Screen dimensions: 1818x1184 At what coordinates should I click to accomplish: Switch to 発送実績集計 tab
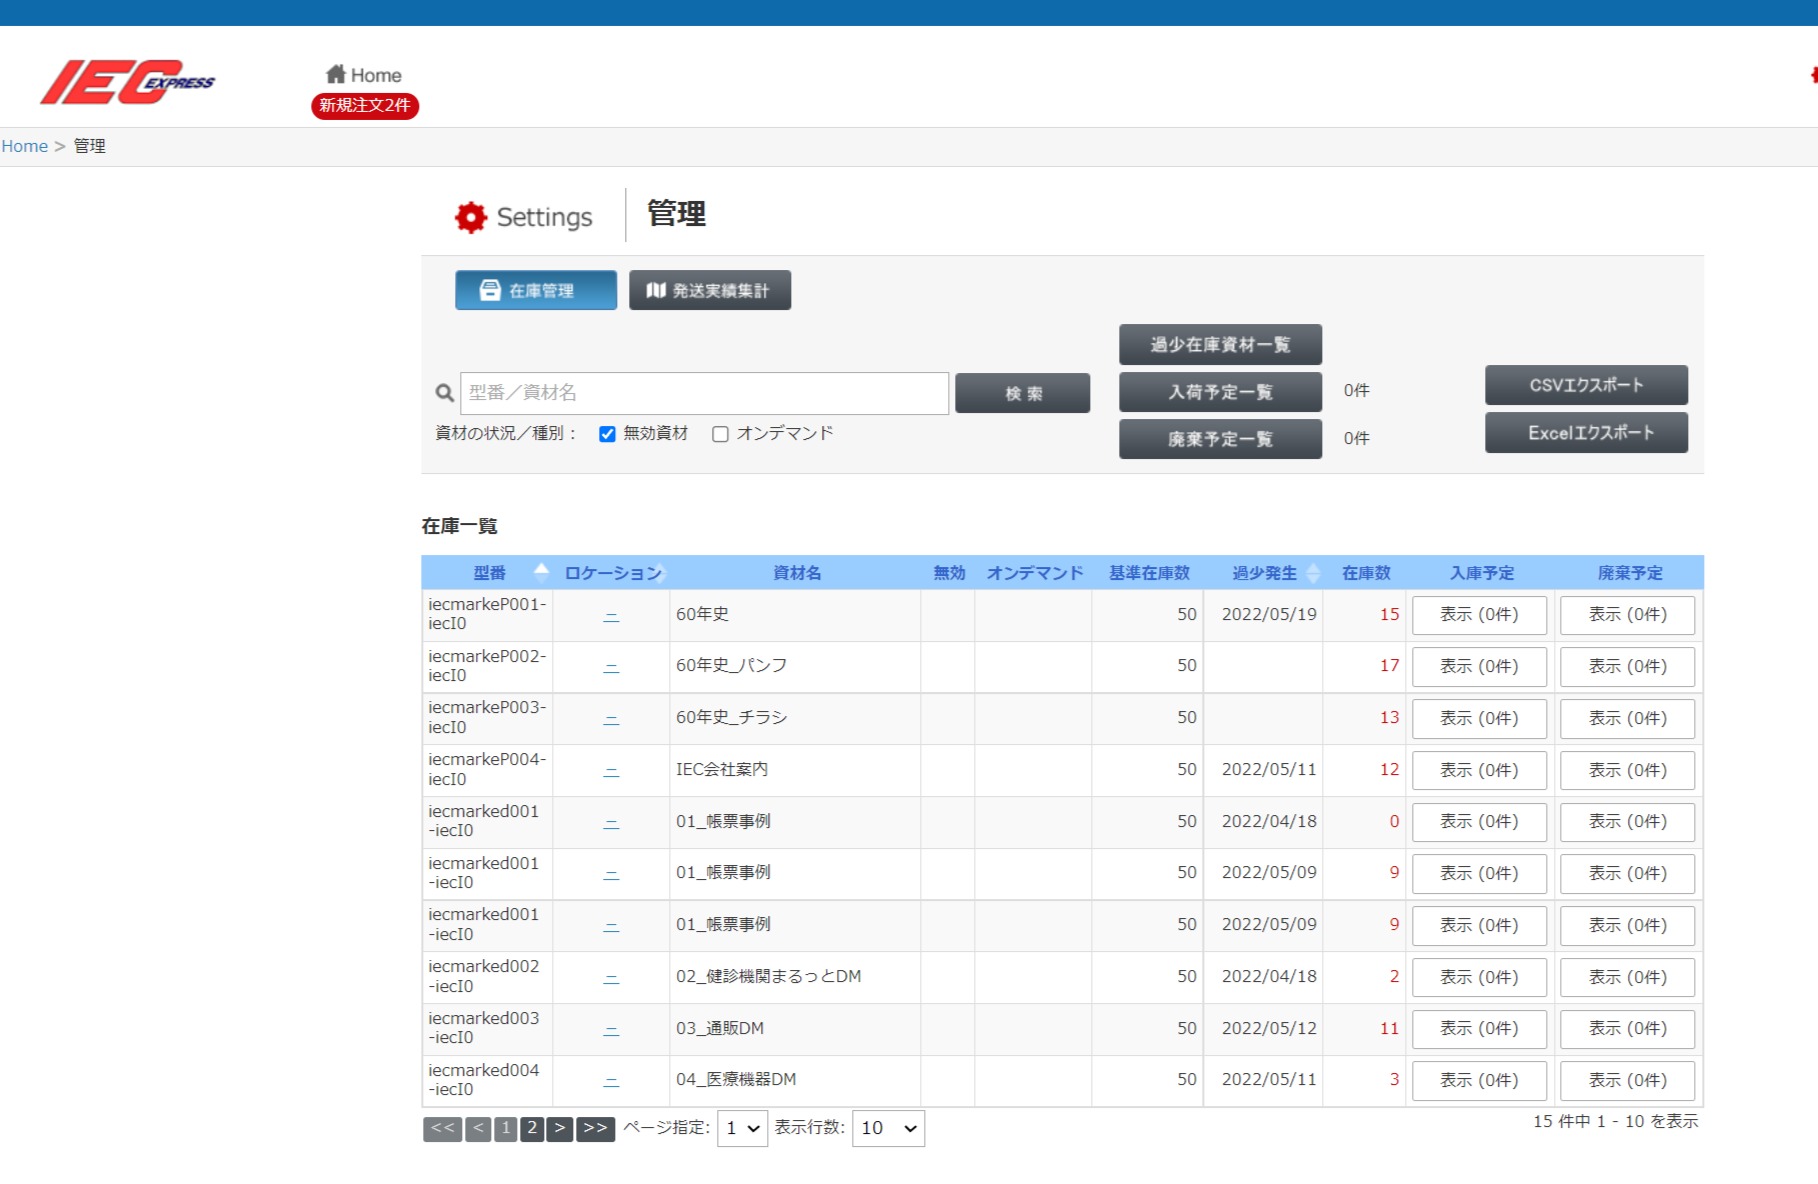(710, 290)
